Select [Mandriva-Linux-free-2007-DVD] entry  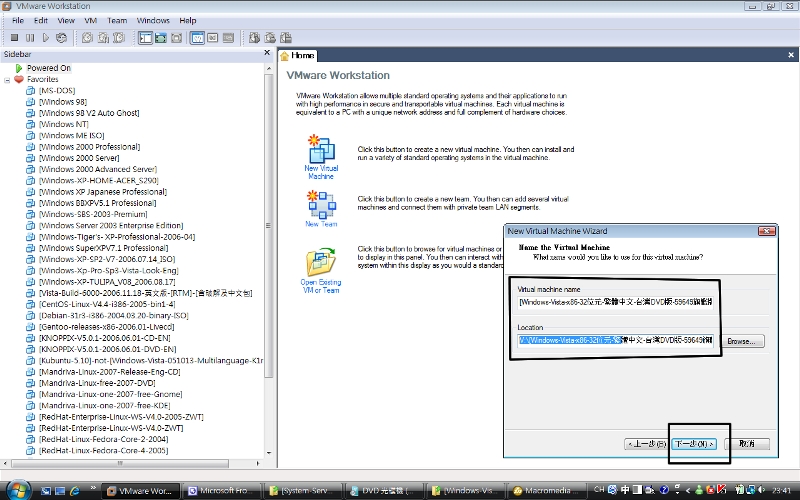[97, 383]
